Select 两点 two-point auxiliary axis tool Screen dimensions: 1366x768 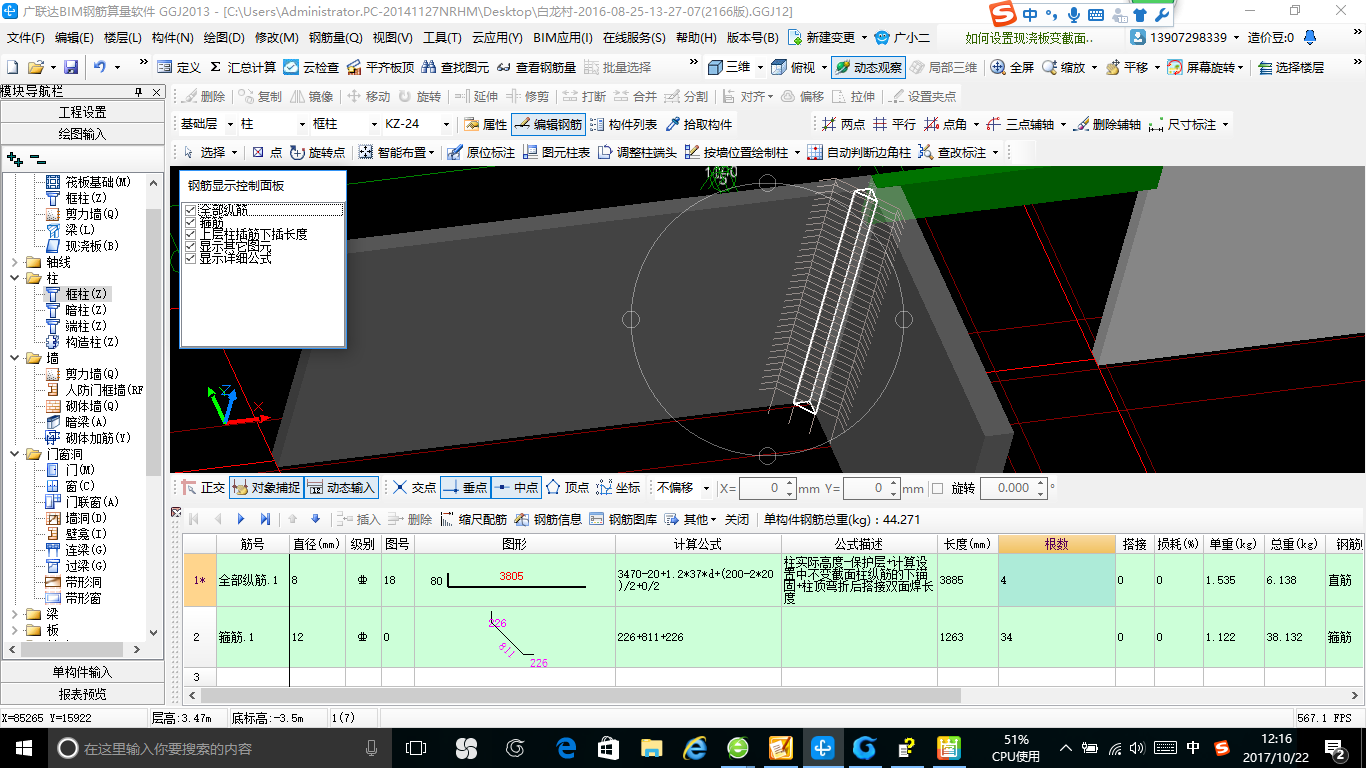tap(843, 125)
